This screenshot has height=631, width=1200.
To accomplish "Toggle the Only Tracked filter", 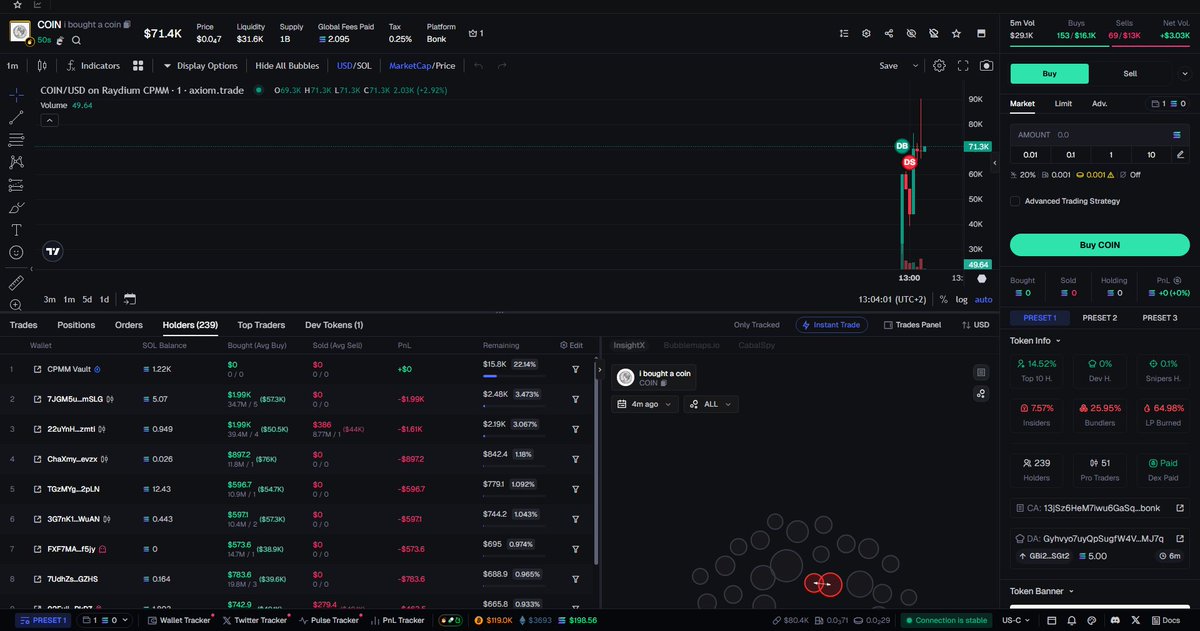I will [x=756, y=325].
